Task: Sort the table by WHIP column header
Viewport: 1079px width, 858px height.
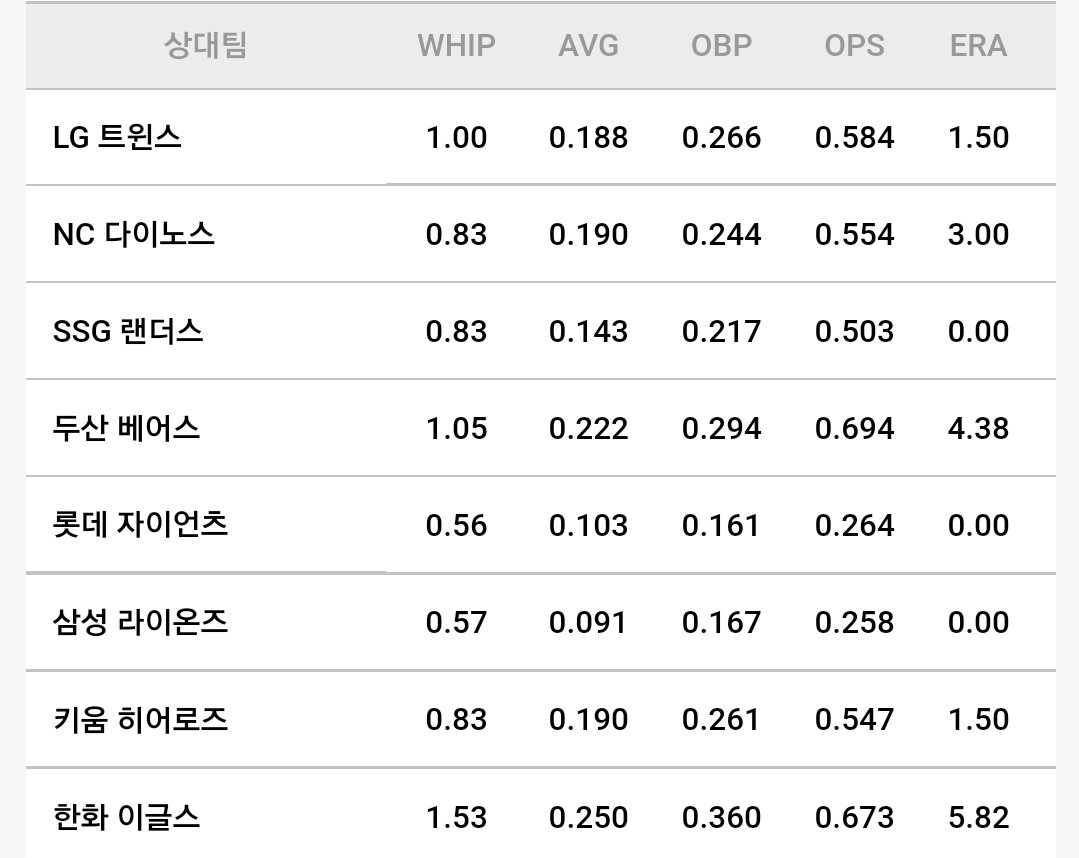Action: click(x=456, y=46)
